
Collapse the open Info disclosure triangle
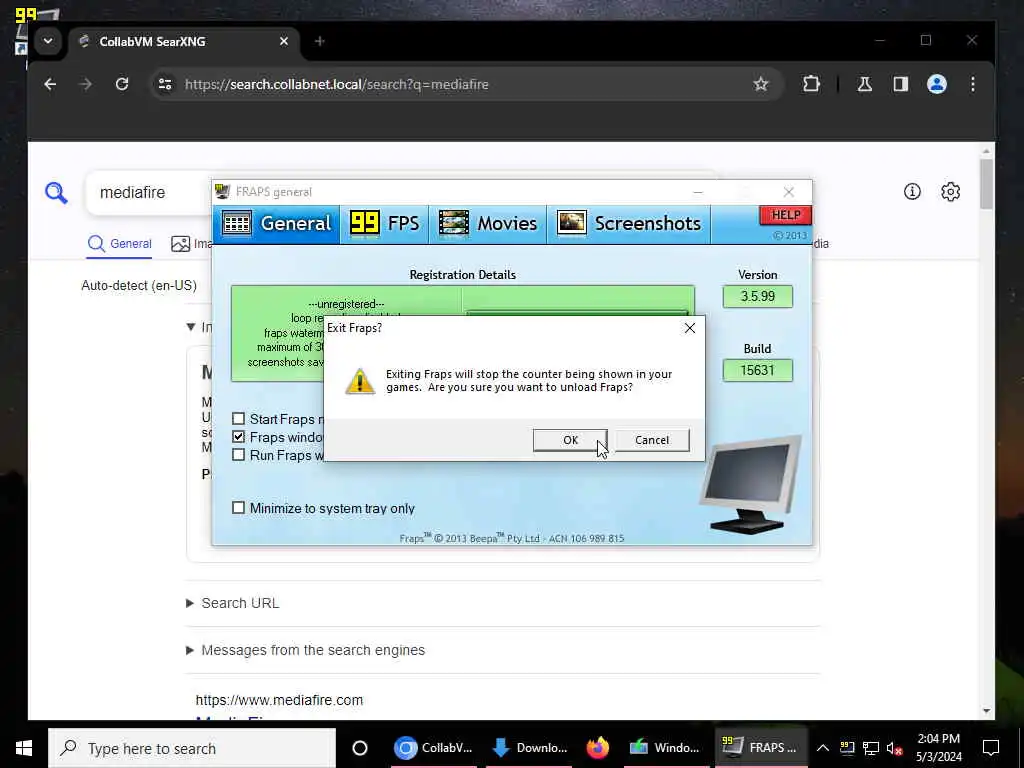click(x=191, y=327)
